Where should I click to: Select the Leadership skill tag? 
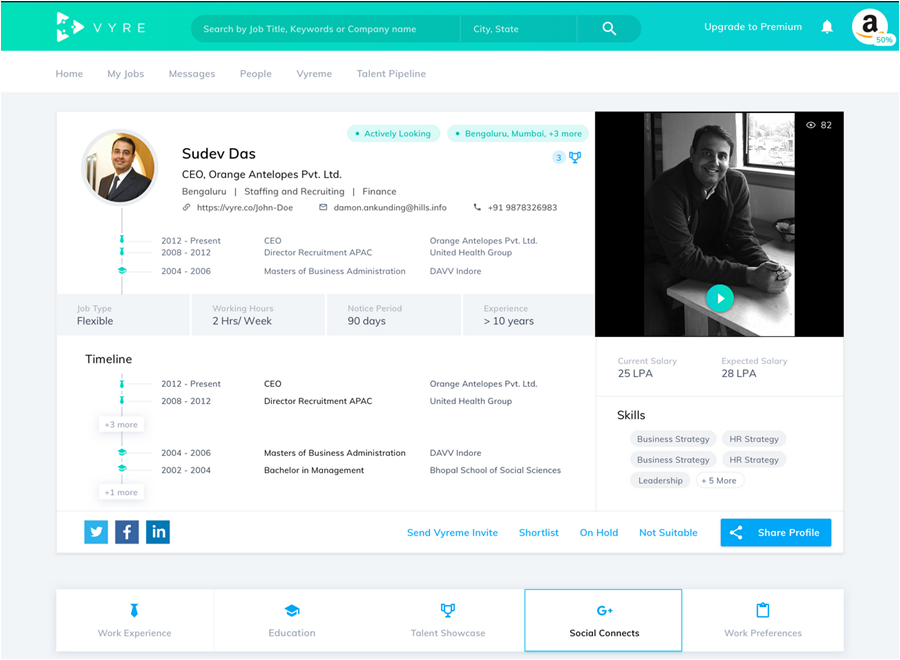click(660, 480)
